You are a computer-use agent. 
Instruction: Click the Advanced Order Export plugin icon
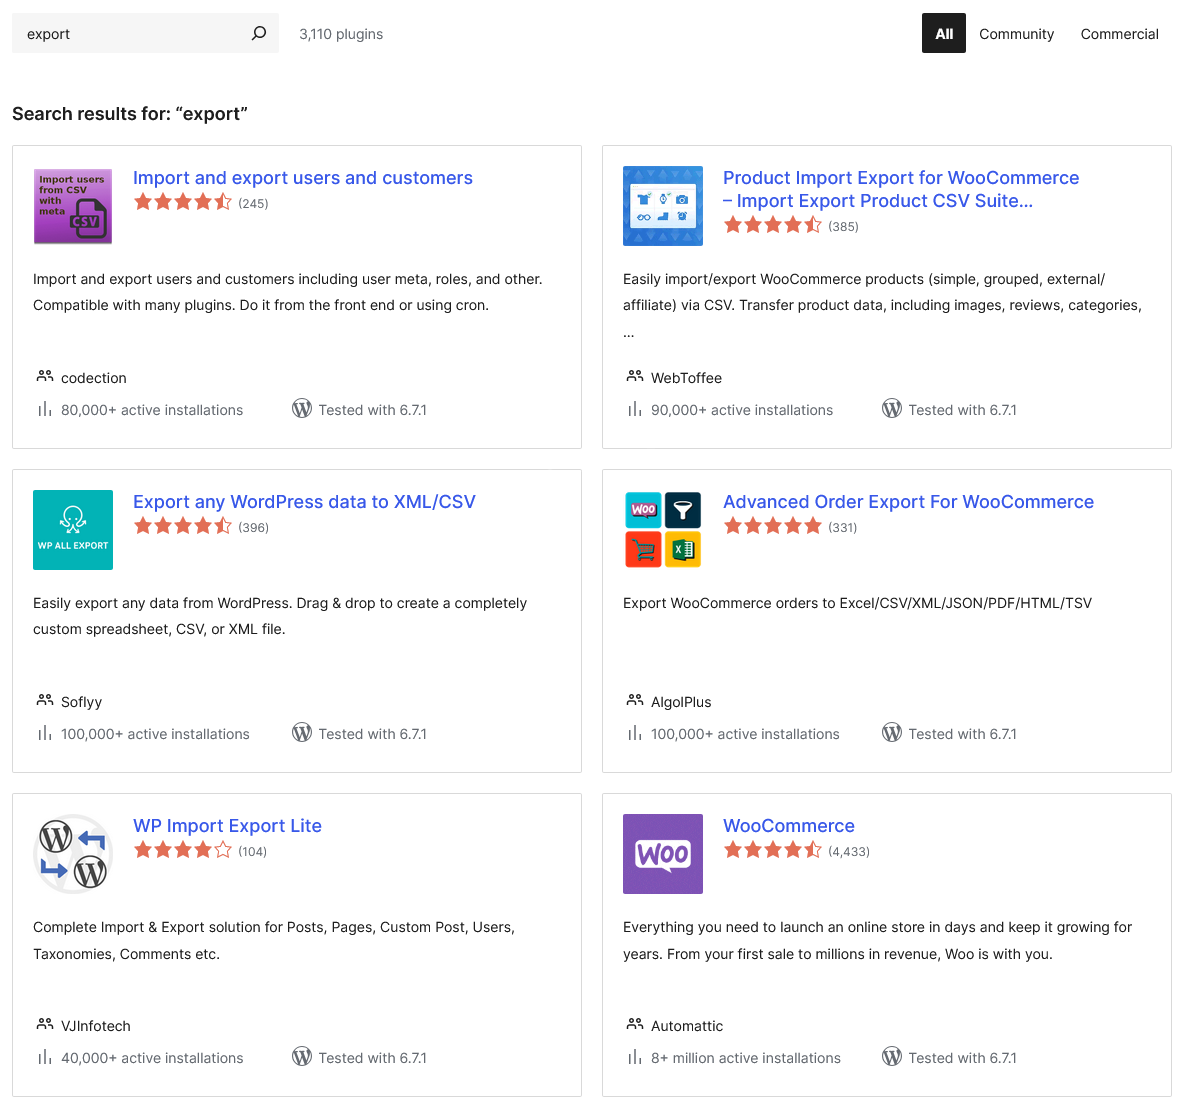[x=663, y=530]
